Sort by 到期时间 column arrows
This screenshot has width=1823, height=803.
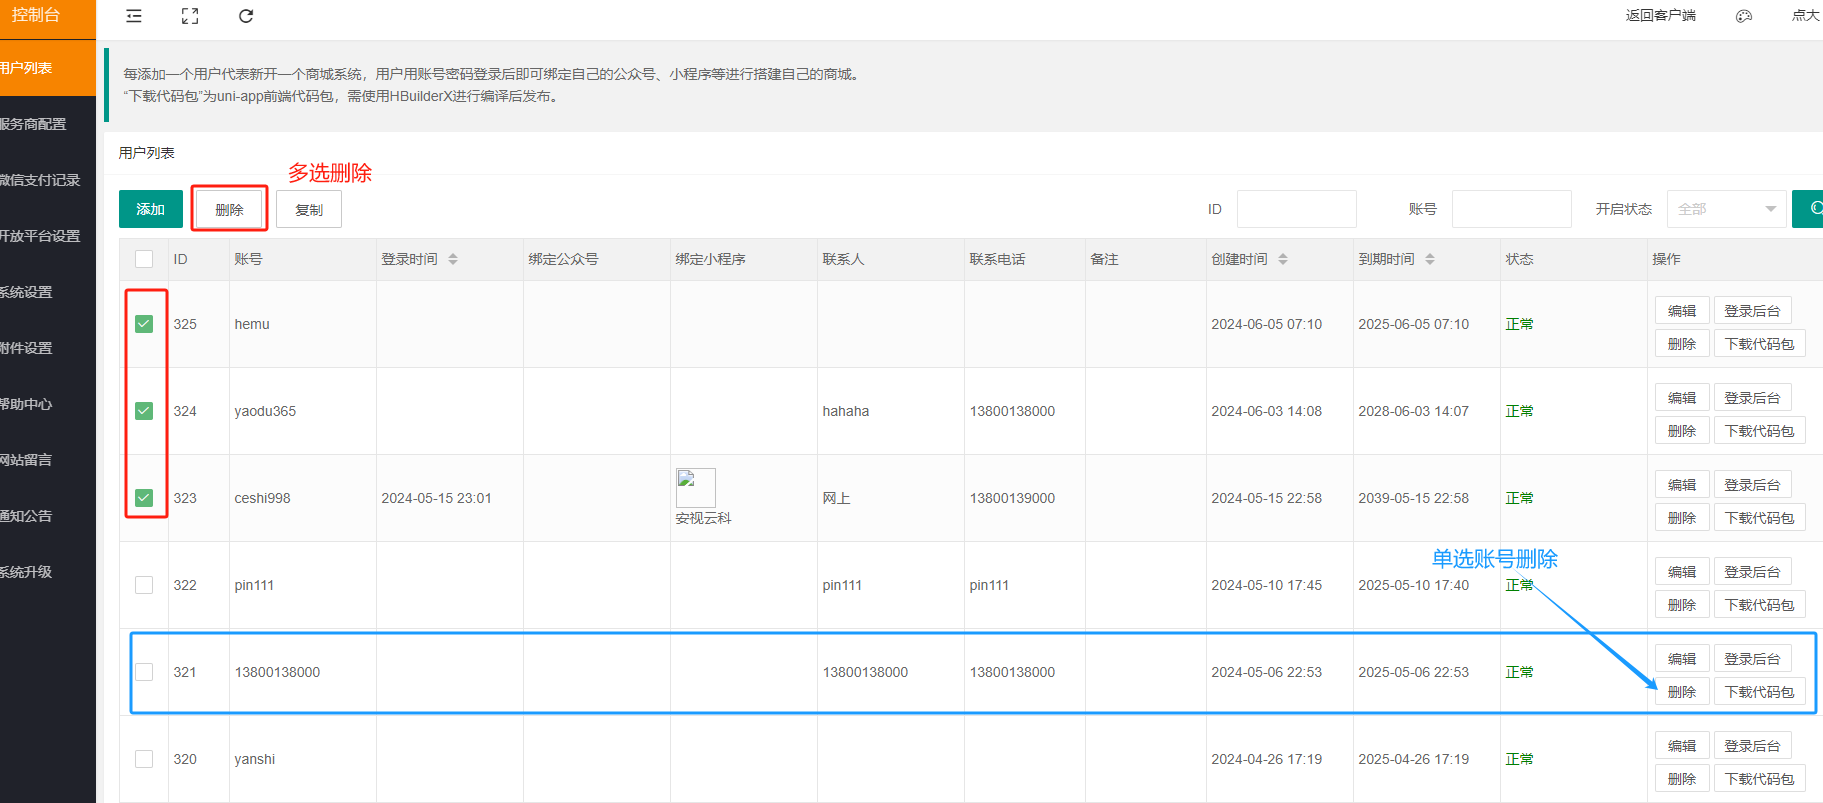(x=1430, y=259)
